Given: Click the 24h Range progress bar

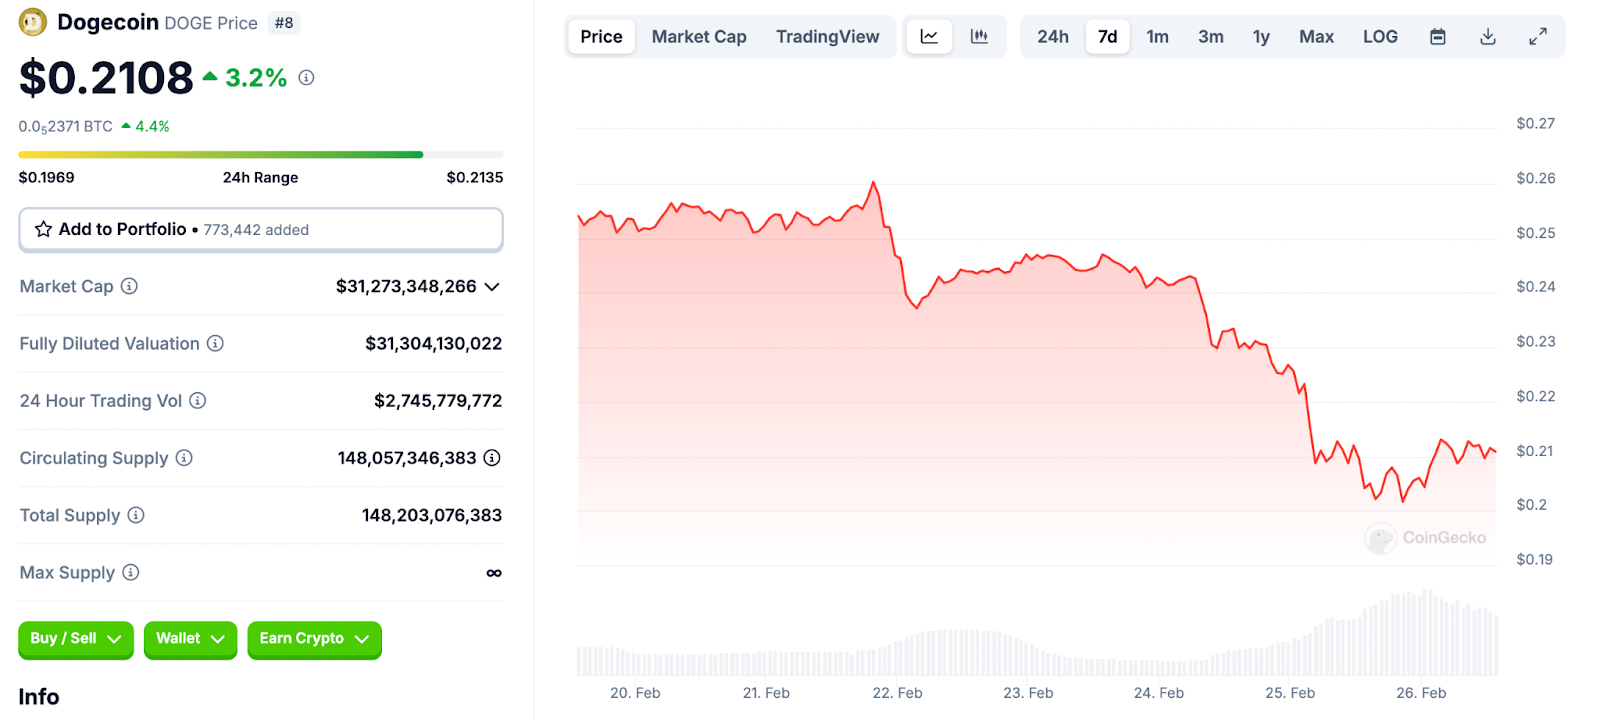Looking at the screenshot, I should 261,154.
